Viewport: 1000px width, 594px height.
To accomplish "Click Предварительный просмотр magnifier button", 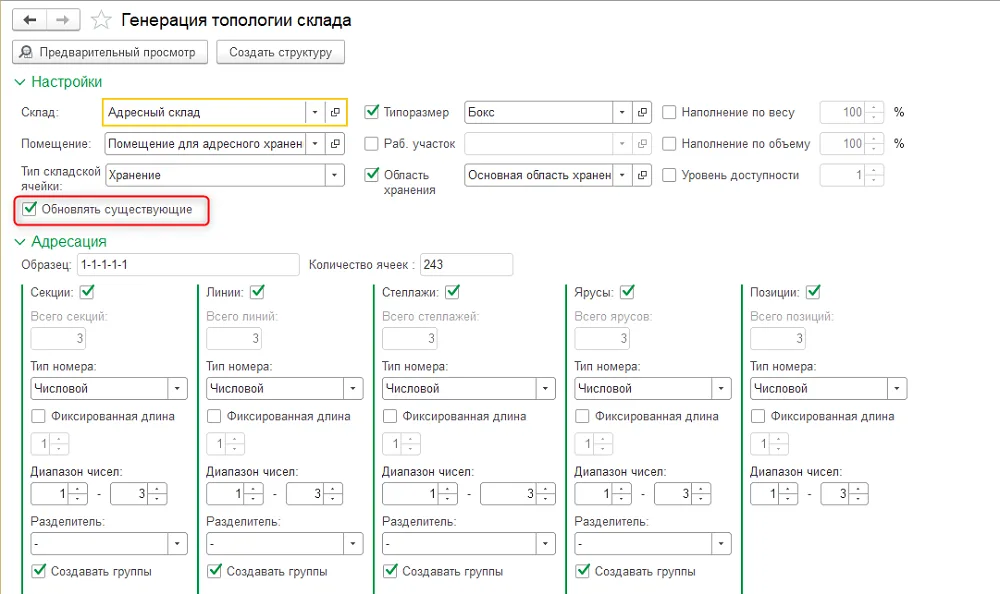I will (110, 52).
